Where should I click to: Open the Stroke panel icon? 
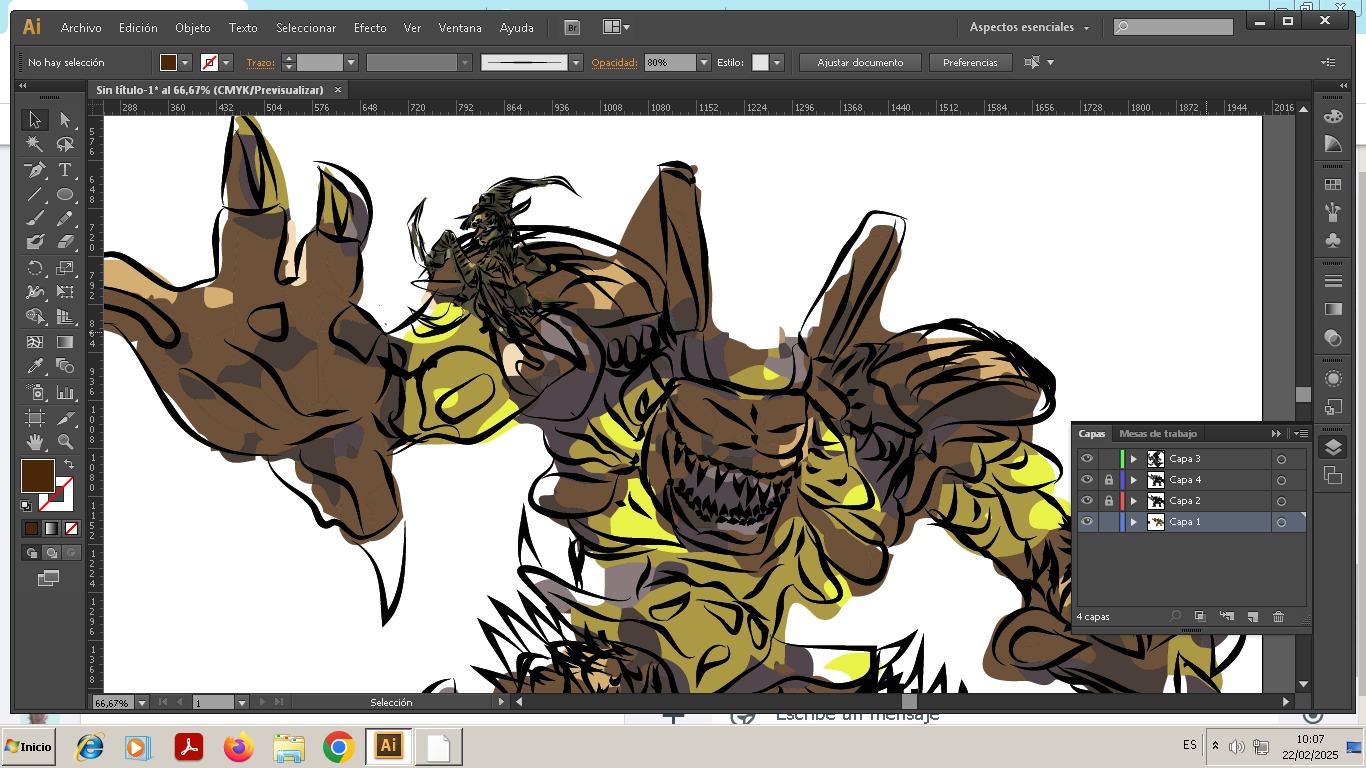(x=1332, y=281)
